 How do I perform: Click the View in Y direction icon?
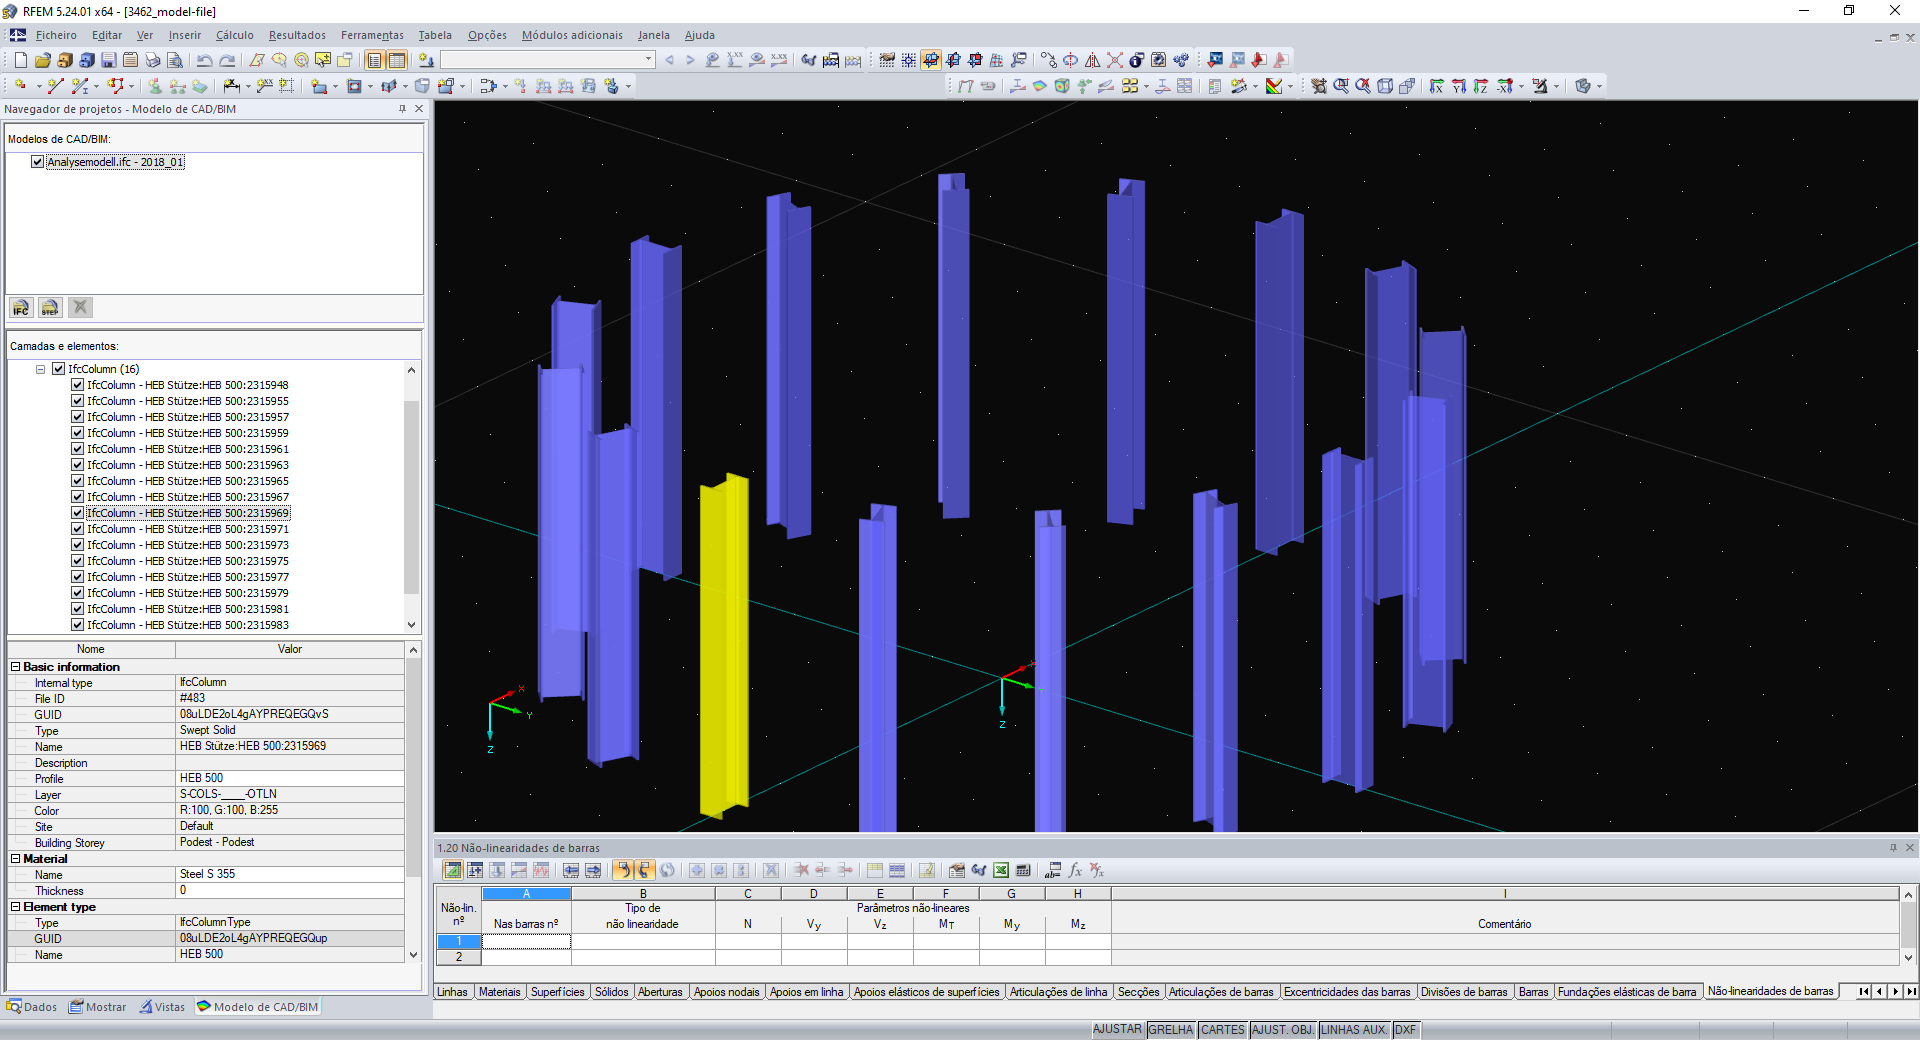pyautogui.click(x=1459, y=86)
